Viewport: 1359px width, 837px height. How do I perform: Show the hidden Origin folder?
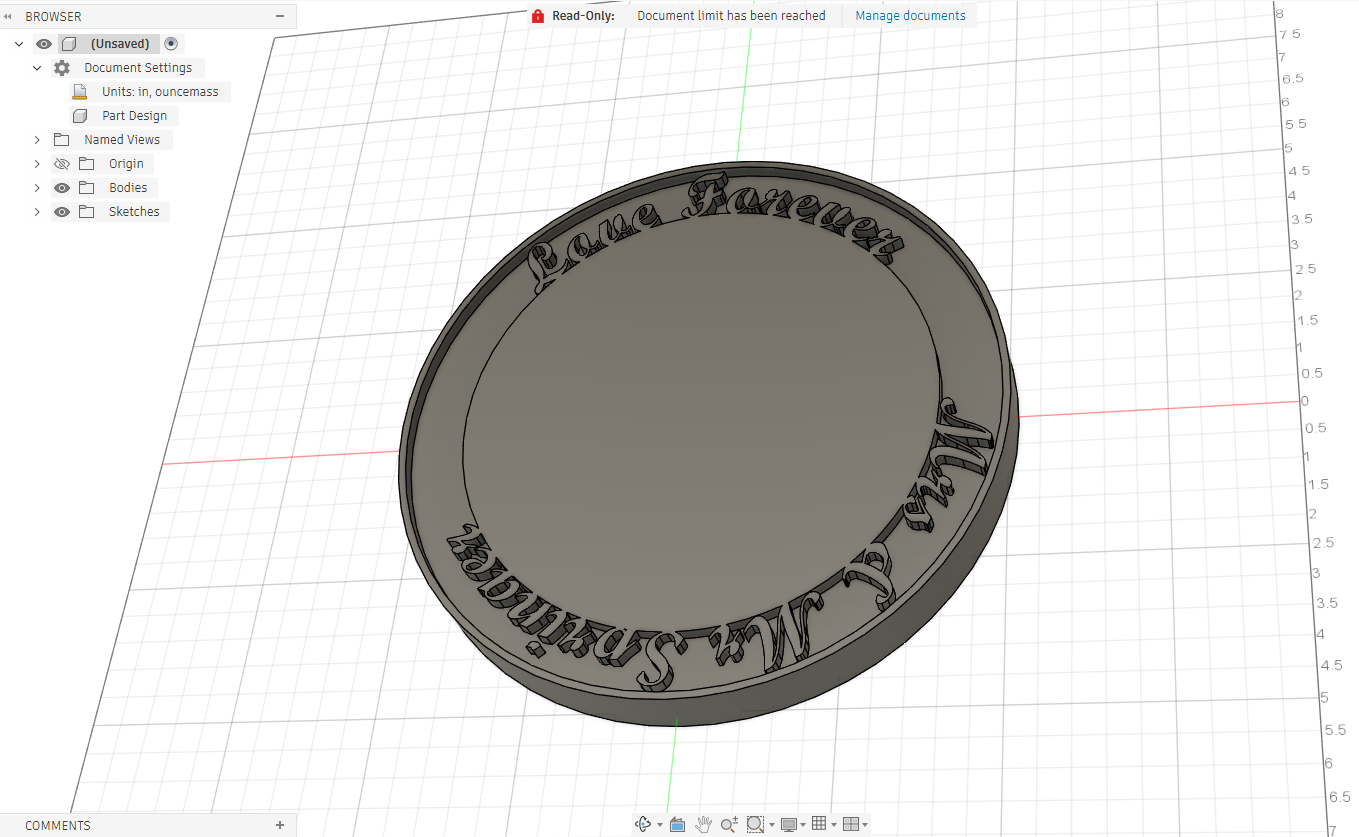(62, 164)
